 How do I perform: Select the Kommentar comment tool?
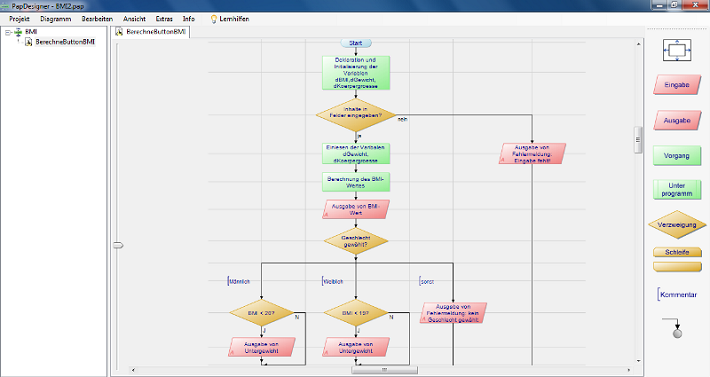coord(677,295)
